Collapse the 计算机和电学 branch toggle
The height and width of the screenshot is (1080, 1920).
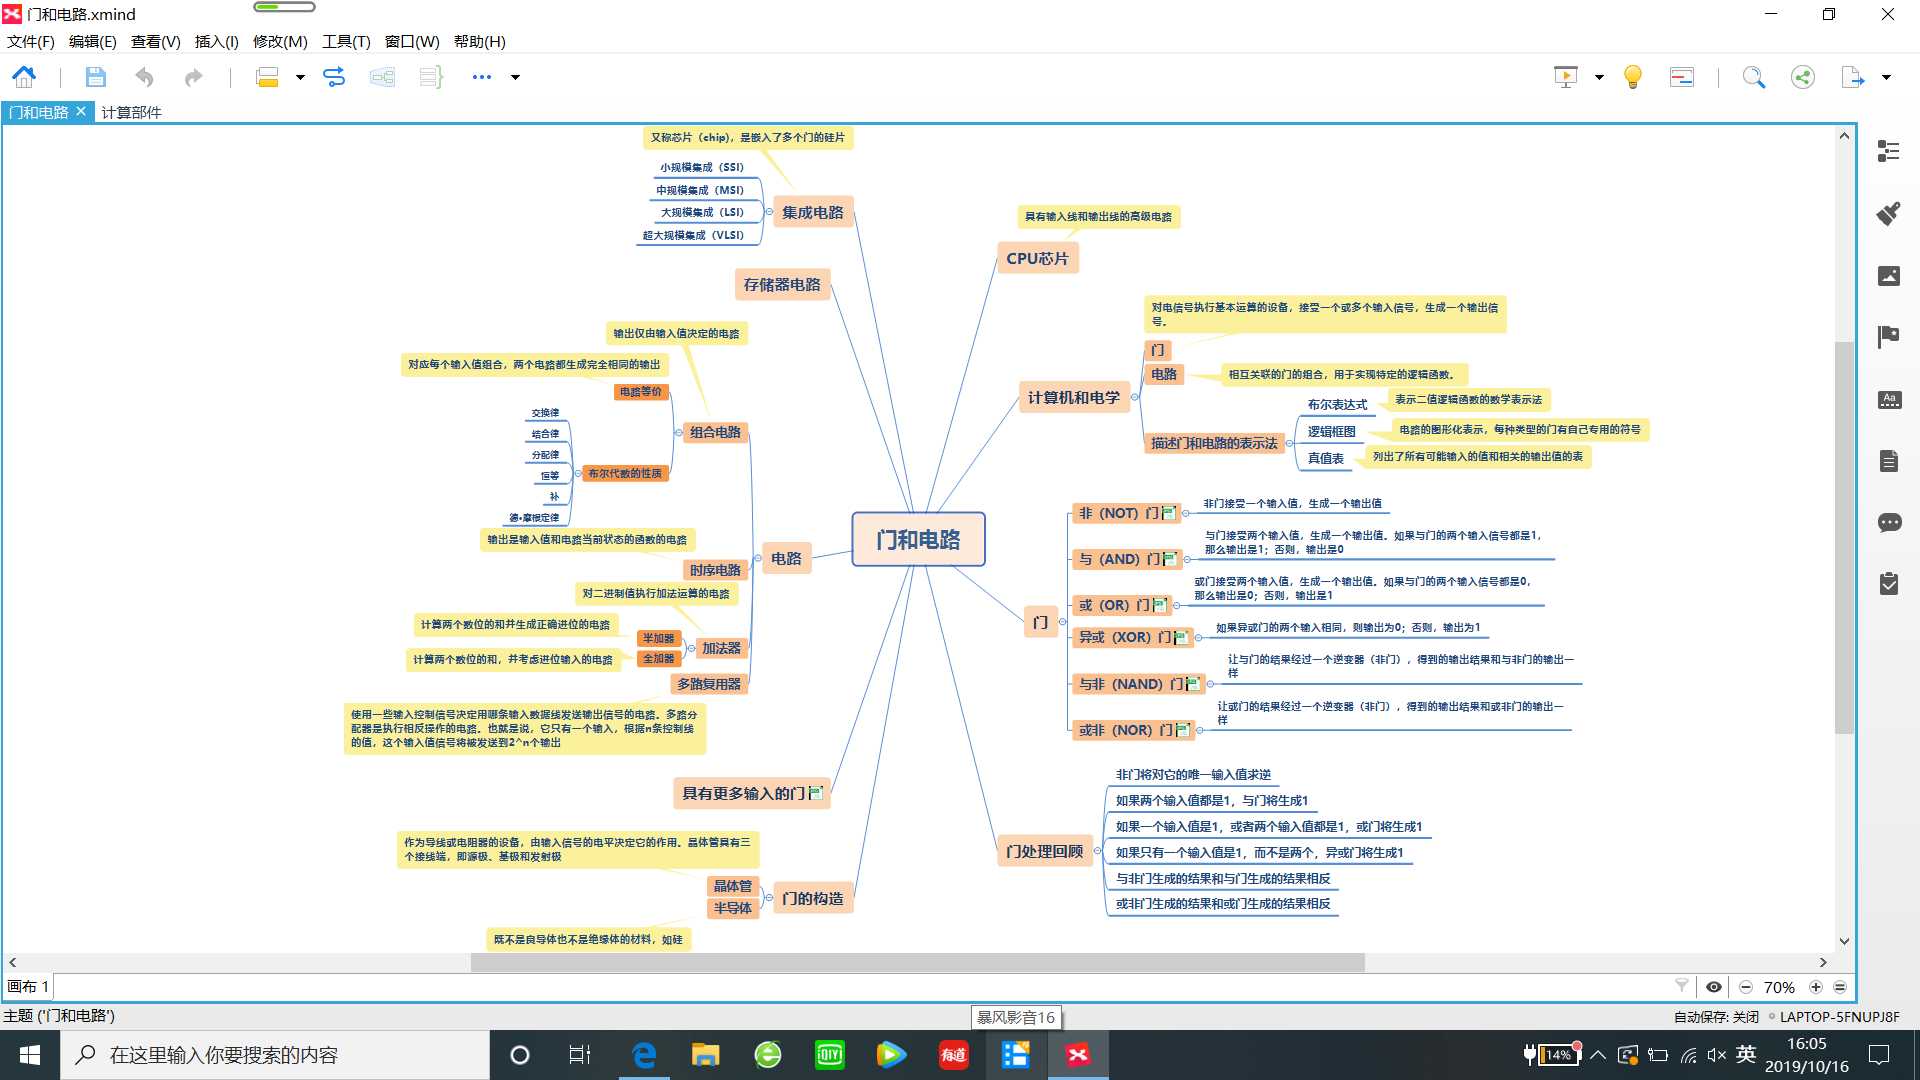1134,397
